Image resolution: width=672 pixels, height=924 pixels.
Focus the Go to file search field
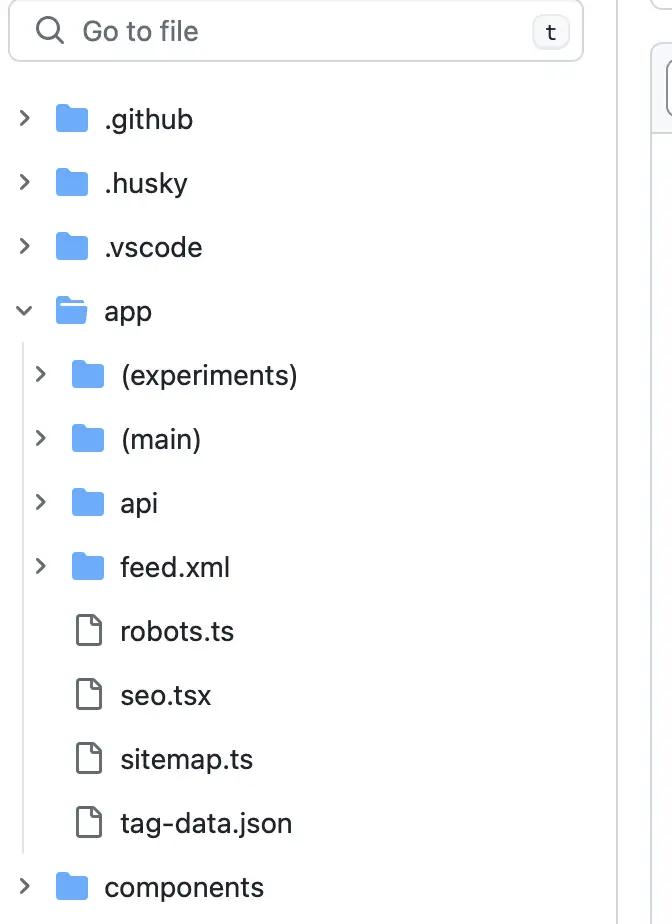coord(296,31)
